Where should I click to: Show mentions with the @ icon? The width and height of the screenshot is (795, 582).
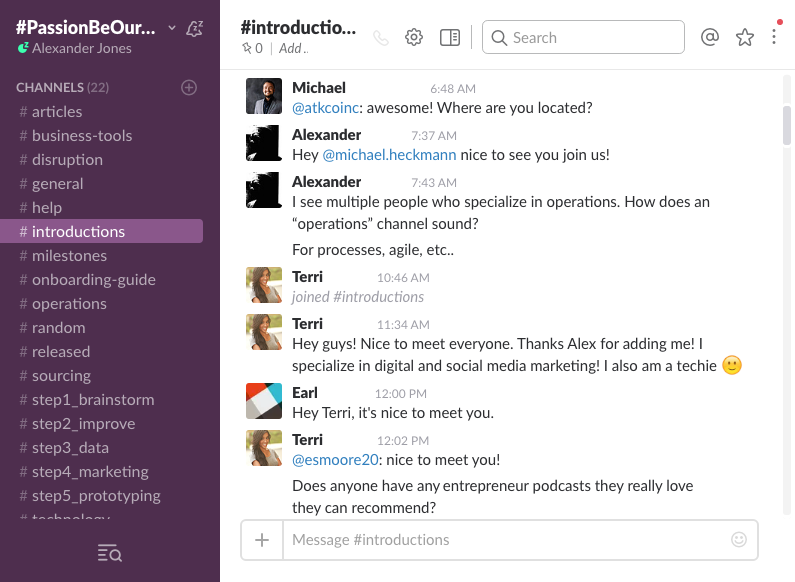click(710, 38)
